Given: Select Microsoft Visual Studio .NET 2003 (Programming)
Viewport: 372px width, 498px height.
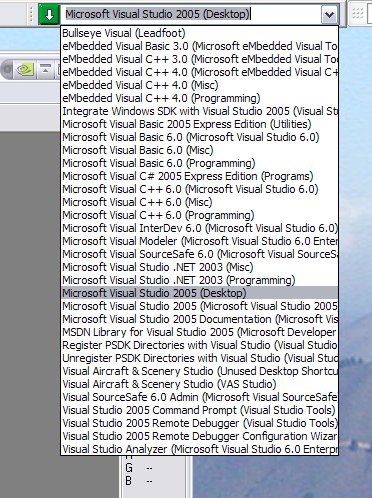Looking at the screenshot, I should (200, 280).
